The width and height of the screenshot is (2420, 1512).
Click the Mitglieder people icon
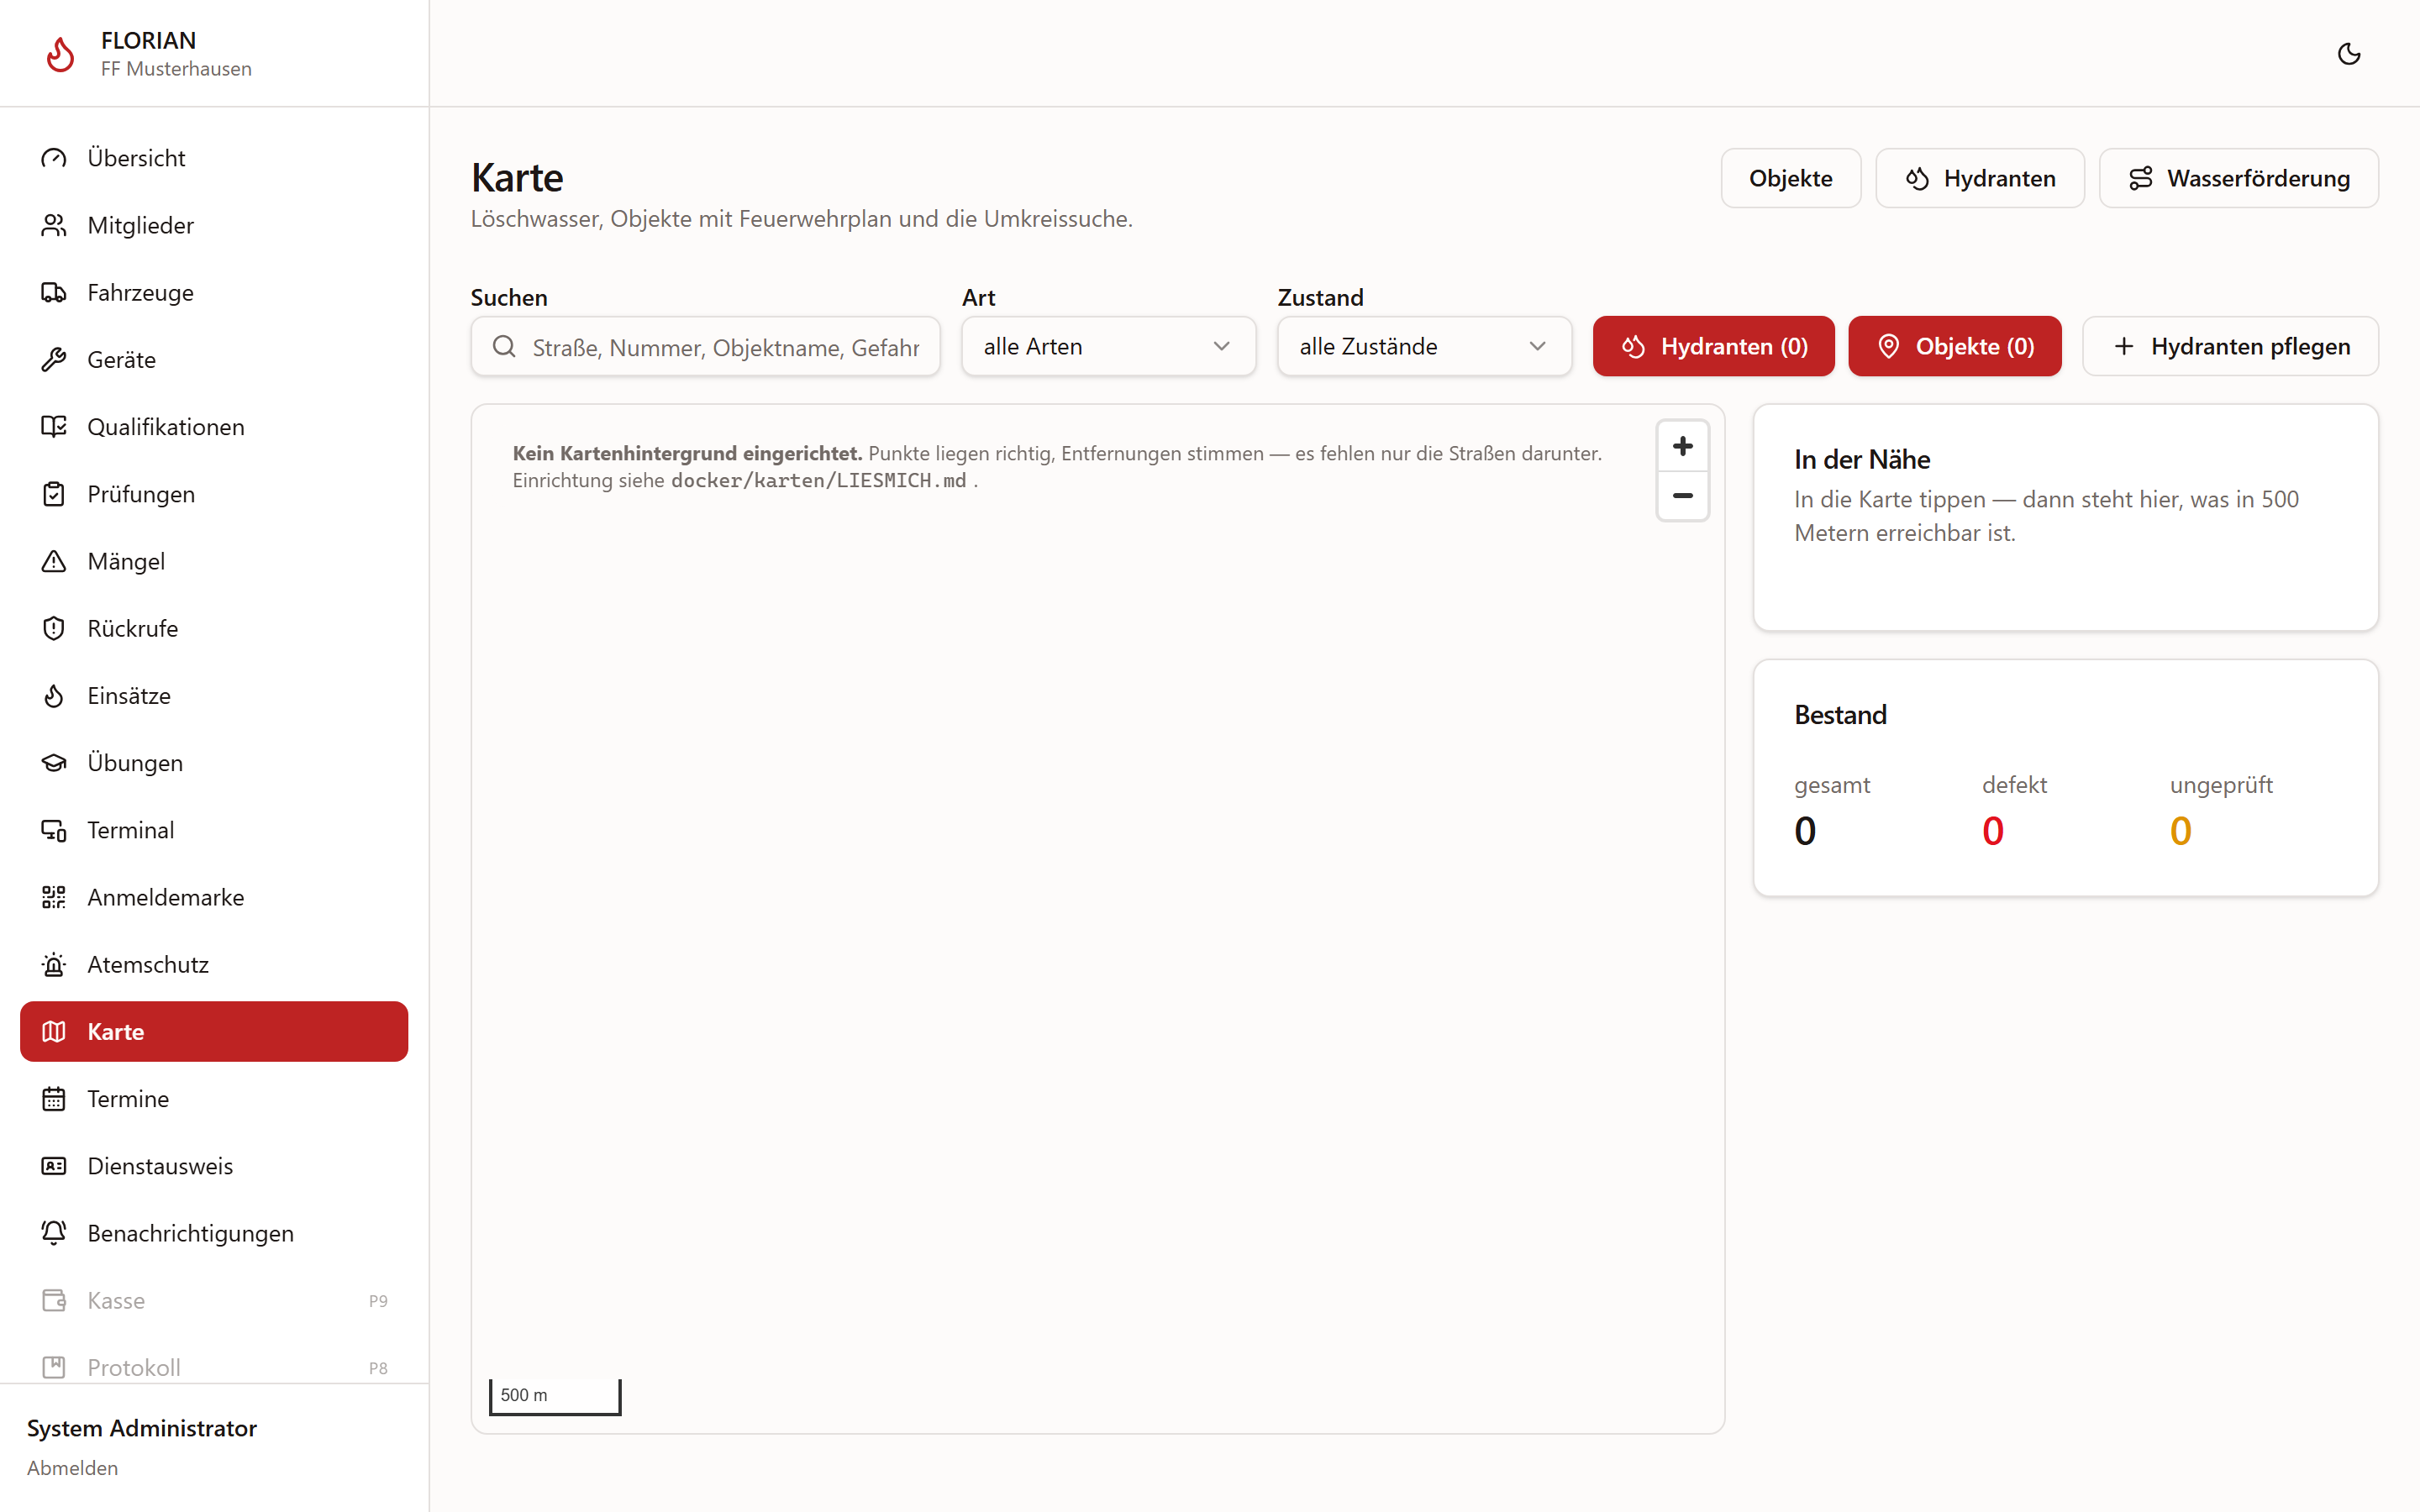54,225
